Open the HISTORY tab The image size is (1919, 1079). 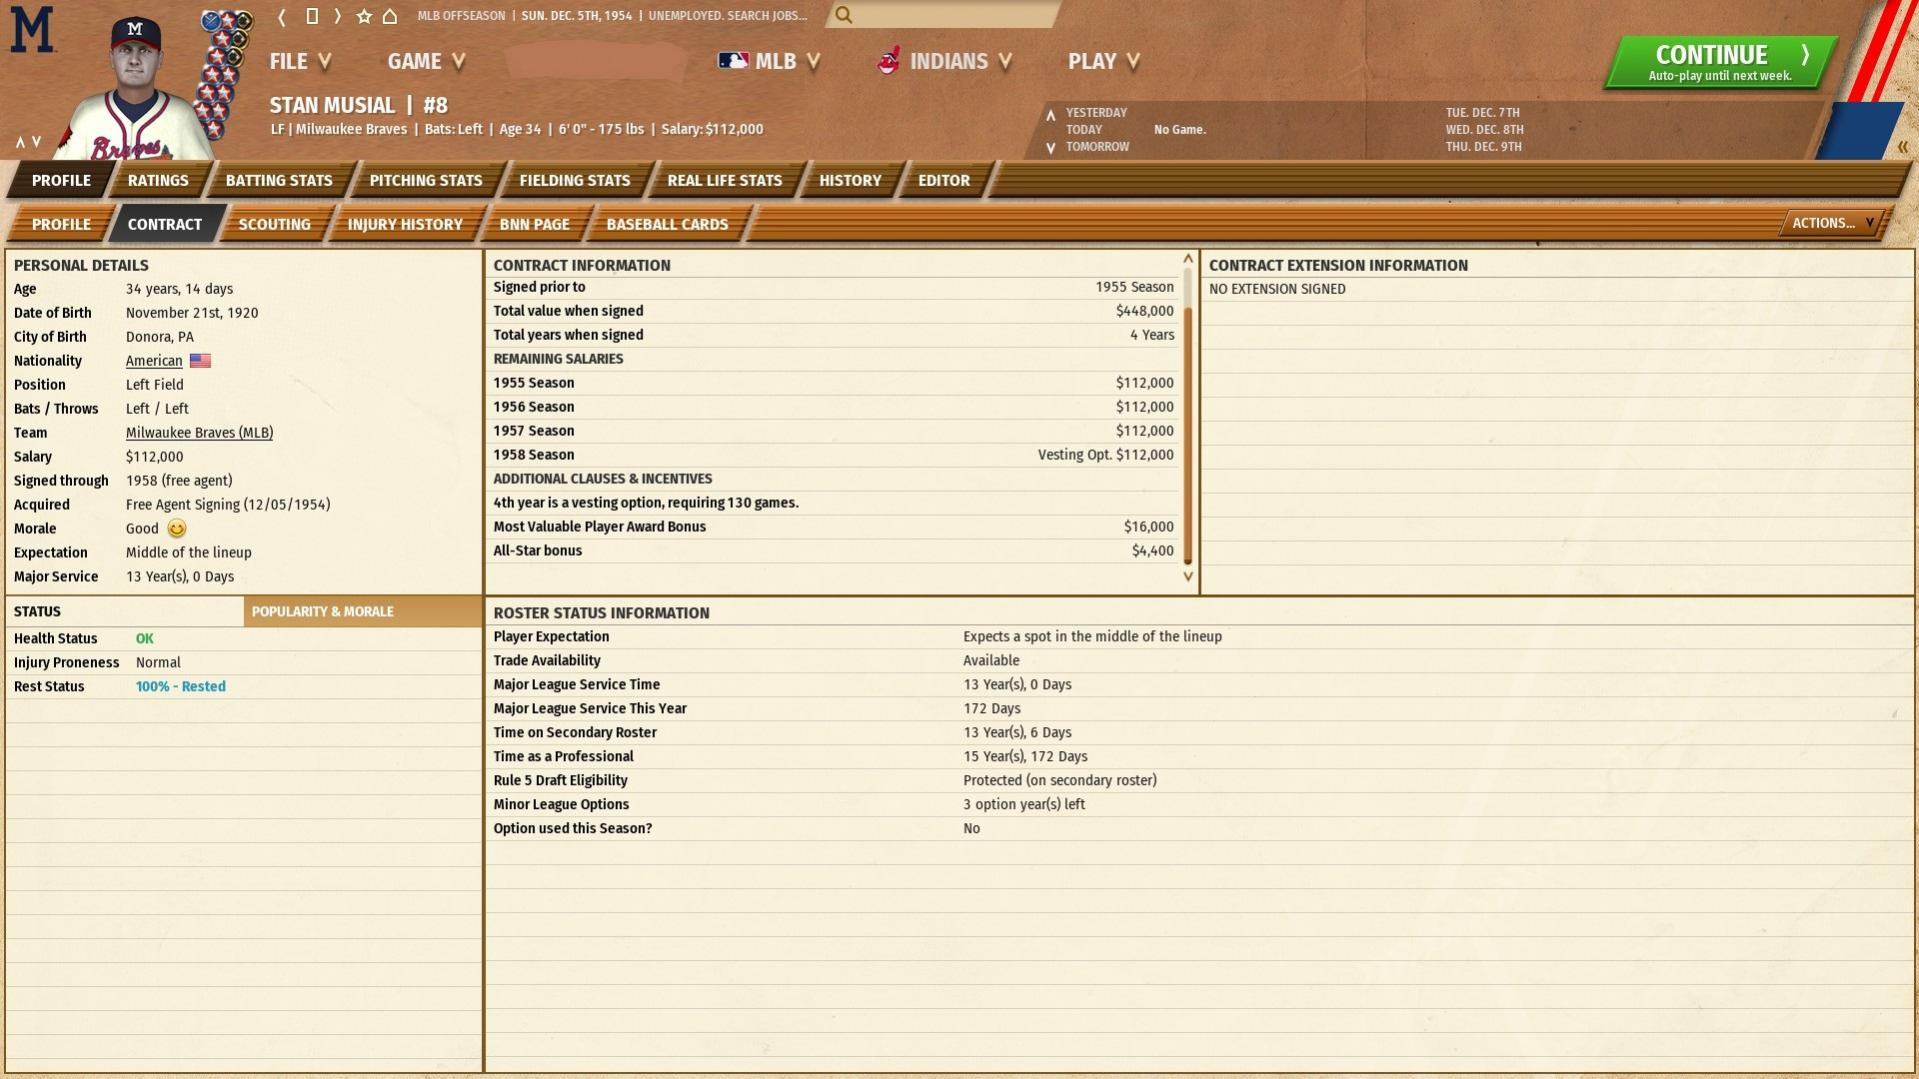pyautogui.click(x=851, y=180)
